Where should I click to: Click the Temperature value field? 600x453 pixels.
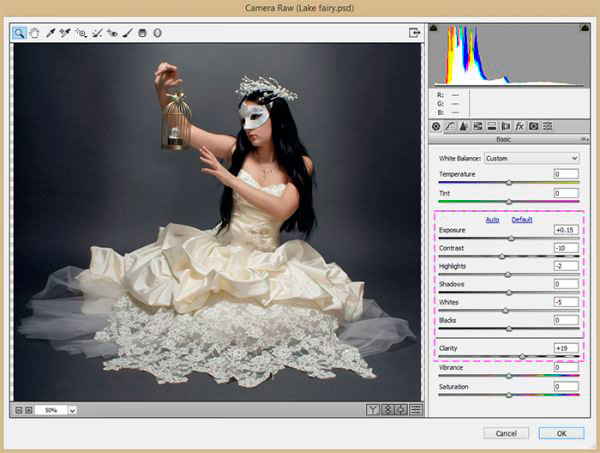pos(566,174)
